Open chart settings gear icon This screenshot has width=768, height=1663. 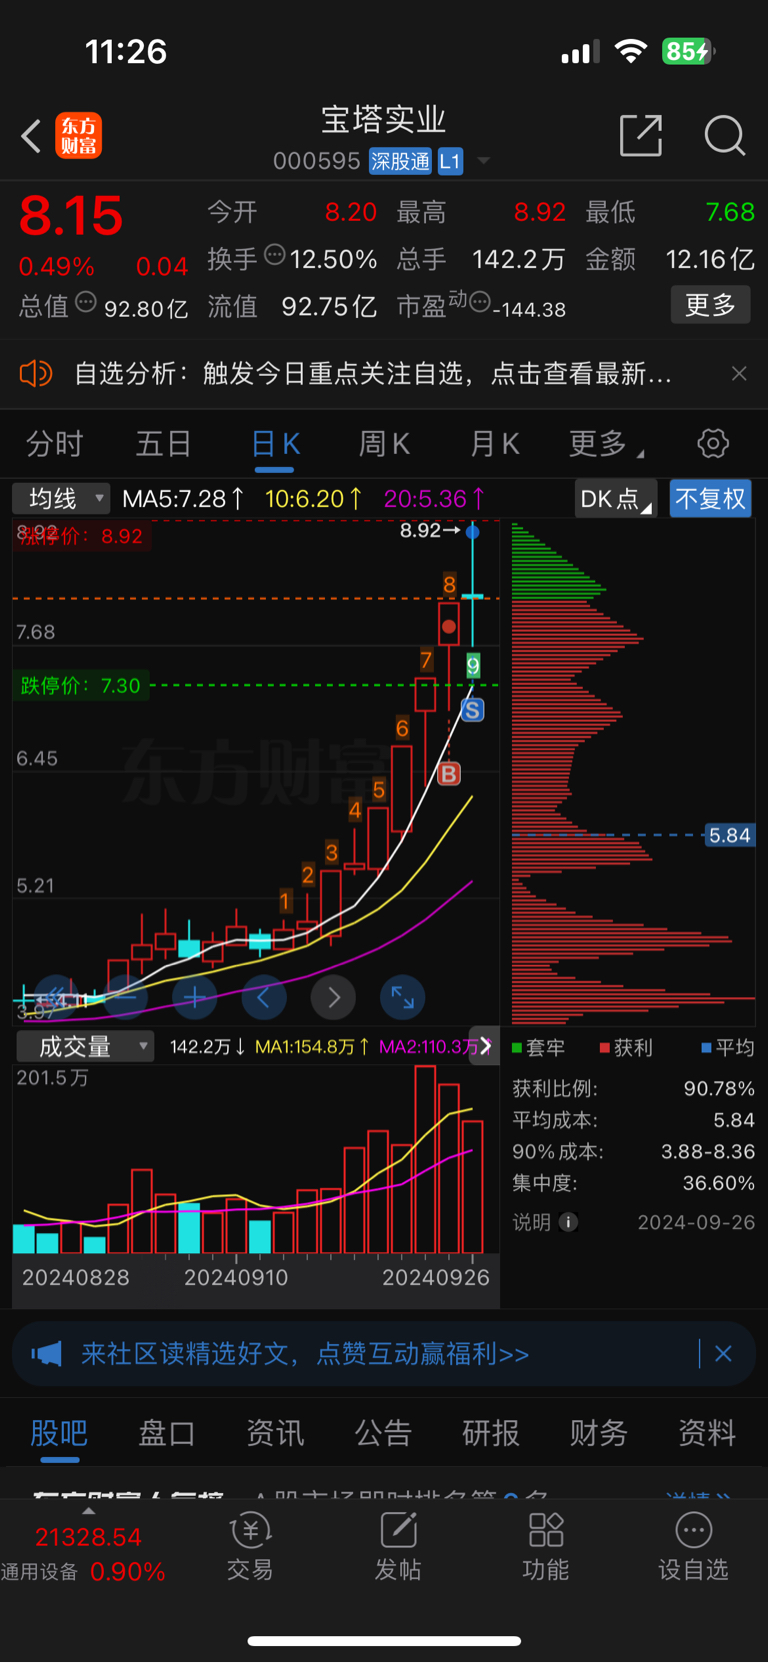pos(713,443)
